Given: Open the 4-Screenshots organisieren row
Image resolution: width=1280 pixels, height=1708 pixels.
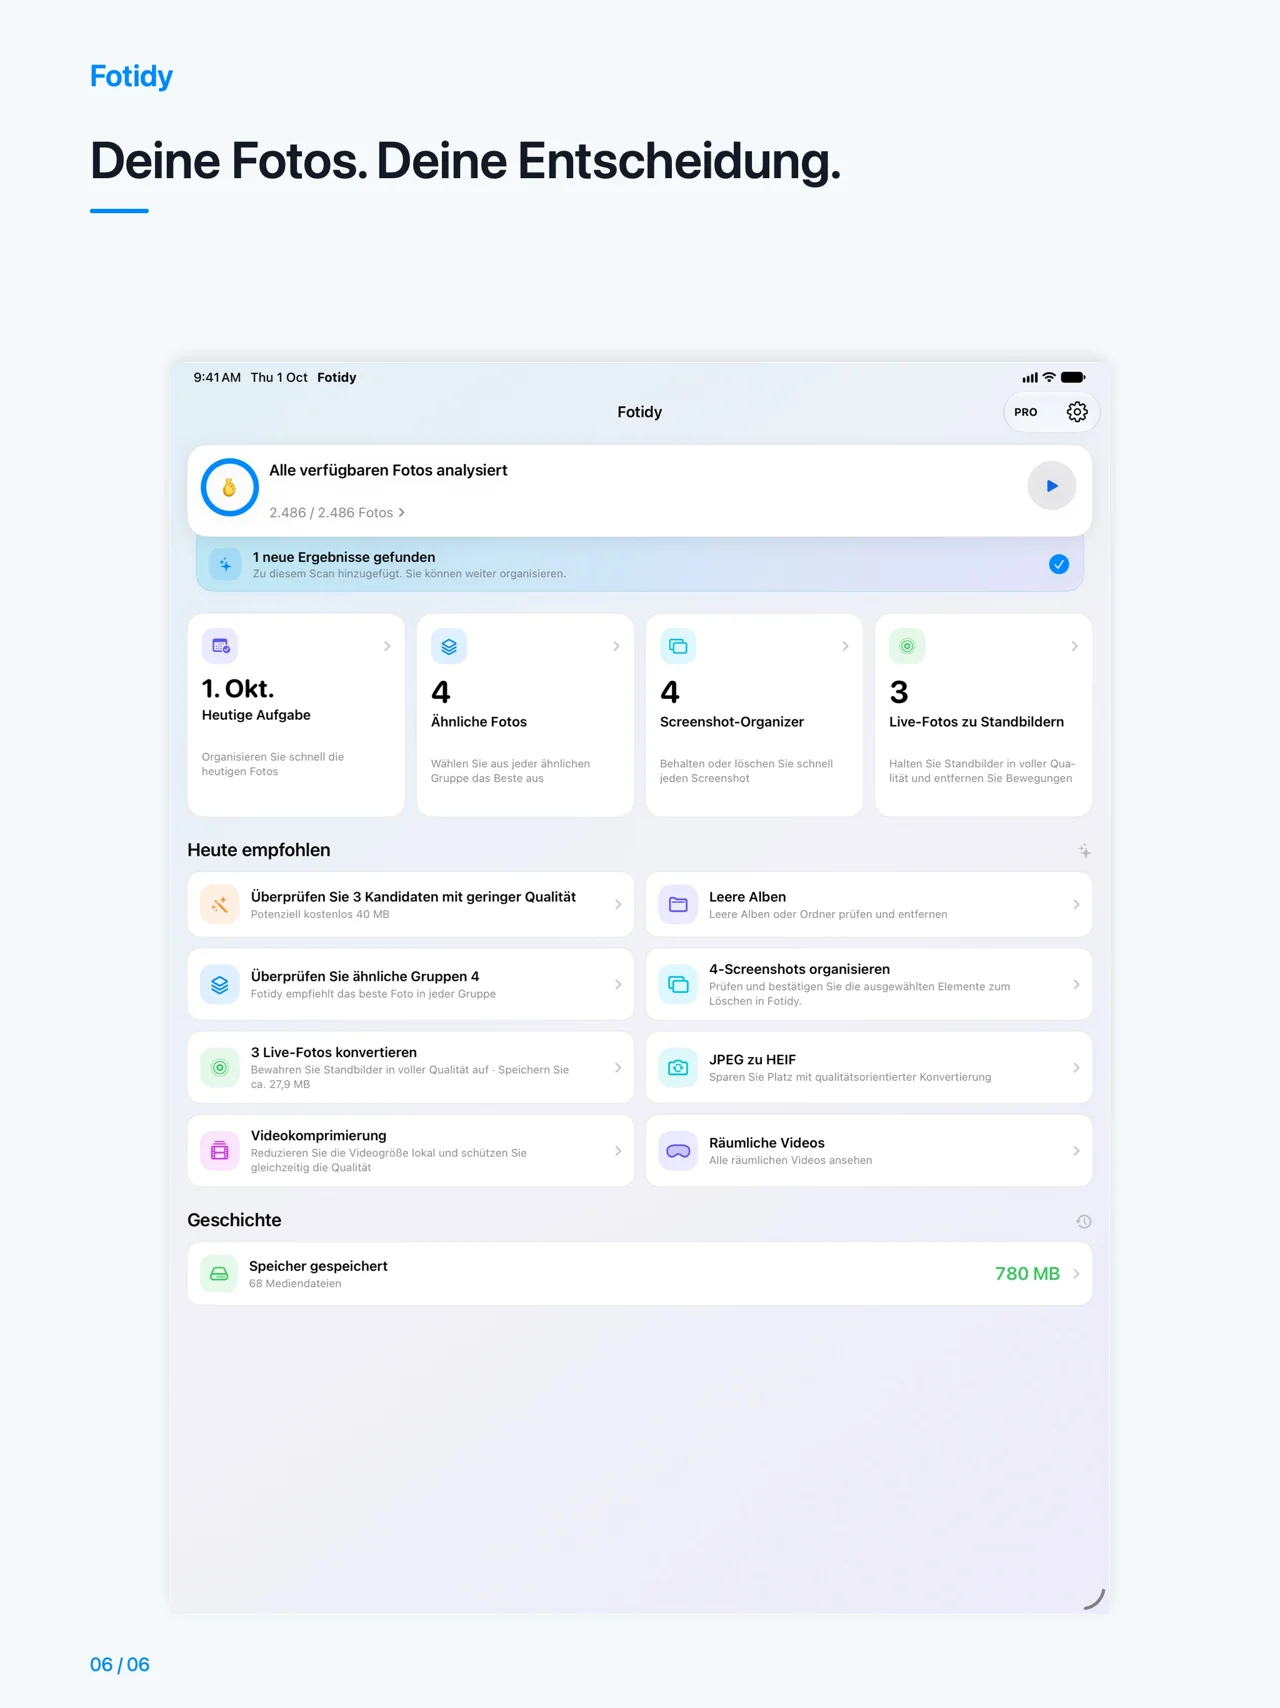Looking at the screenshot, I should 869,985.
